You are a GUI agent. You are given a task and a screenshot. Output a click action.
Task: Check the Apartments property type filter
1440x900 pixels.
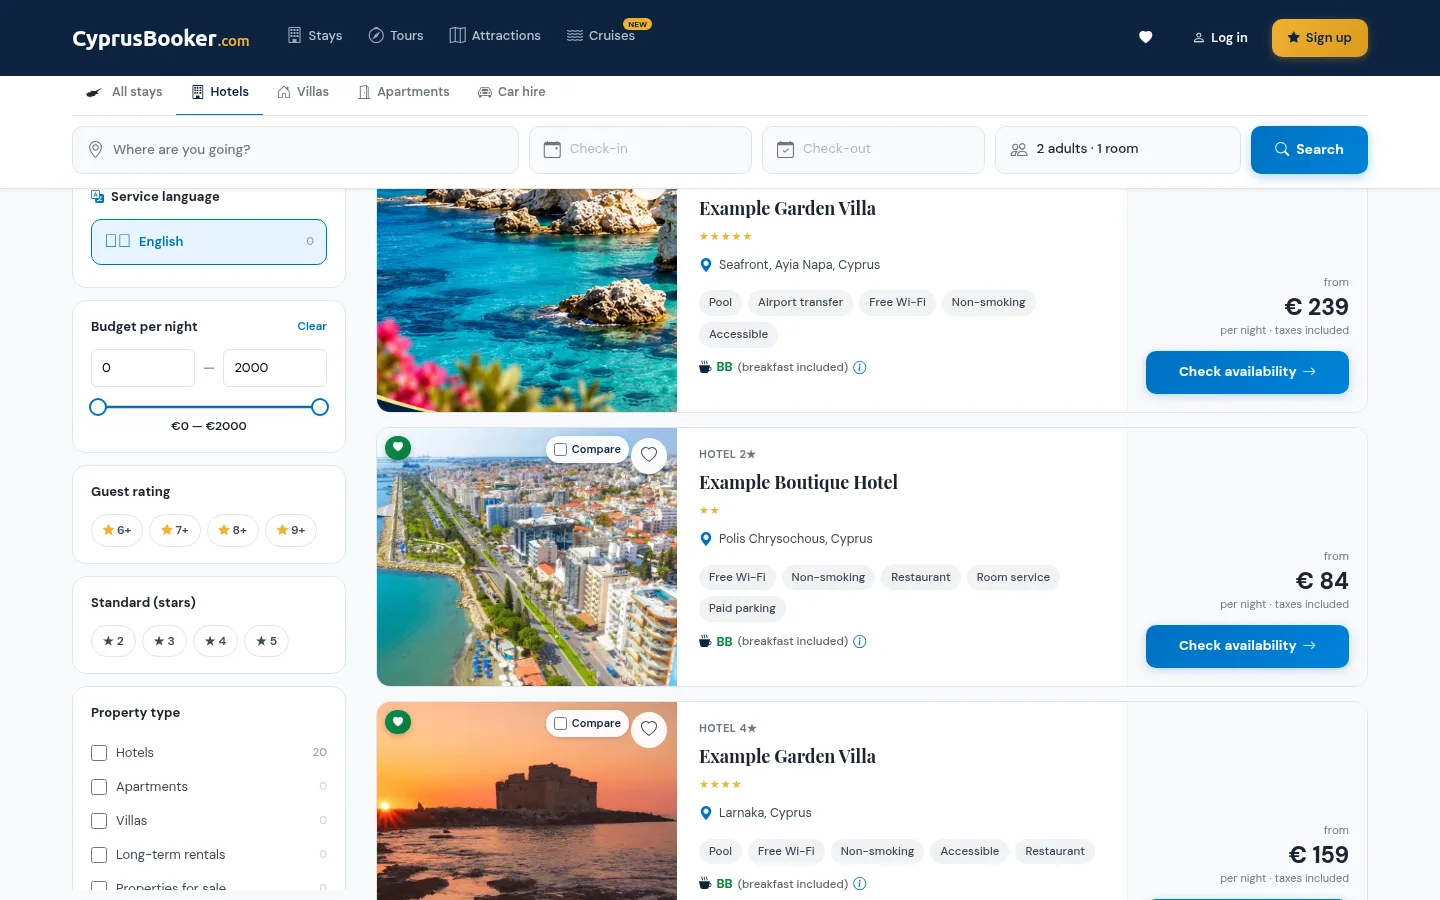point(99,787)
